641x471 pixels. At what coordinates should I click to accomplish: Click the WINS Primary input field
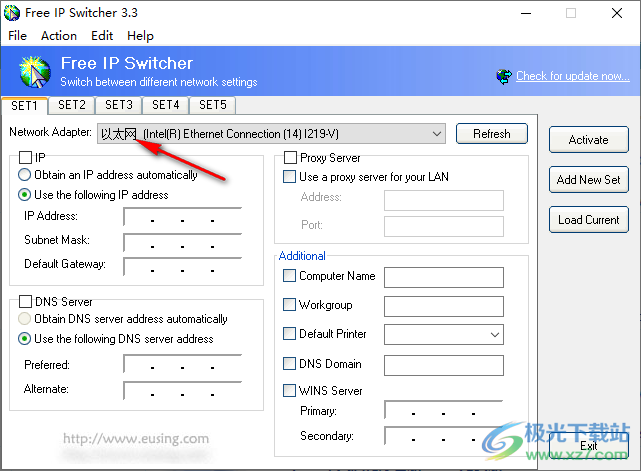(444, 410)
